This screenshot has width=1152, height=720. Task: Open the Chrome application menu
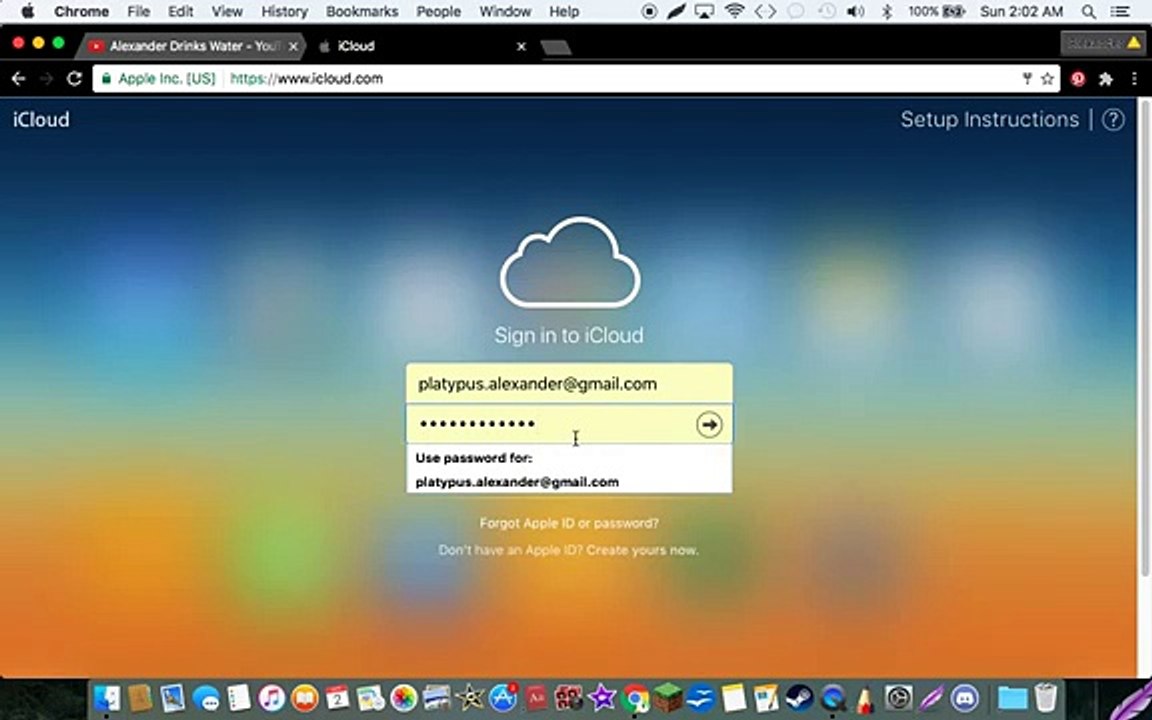[x=81, y=11]
